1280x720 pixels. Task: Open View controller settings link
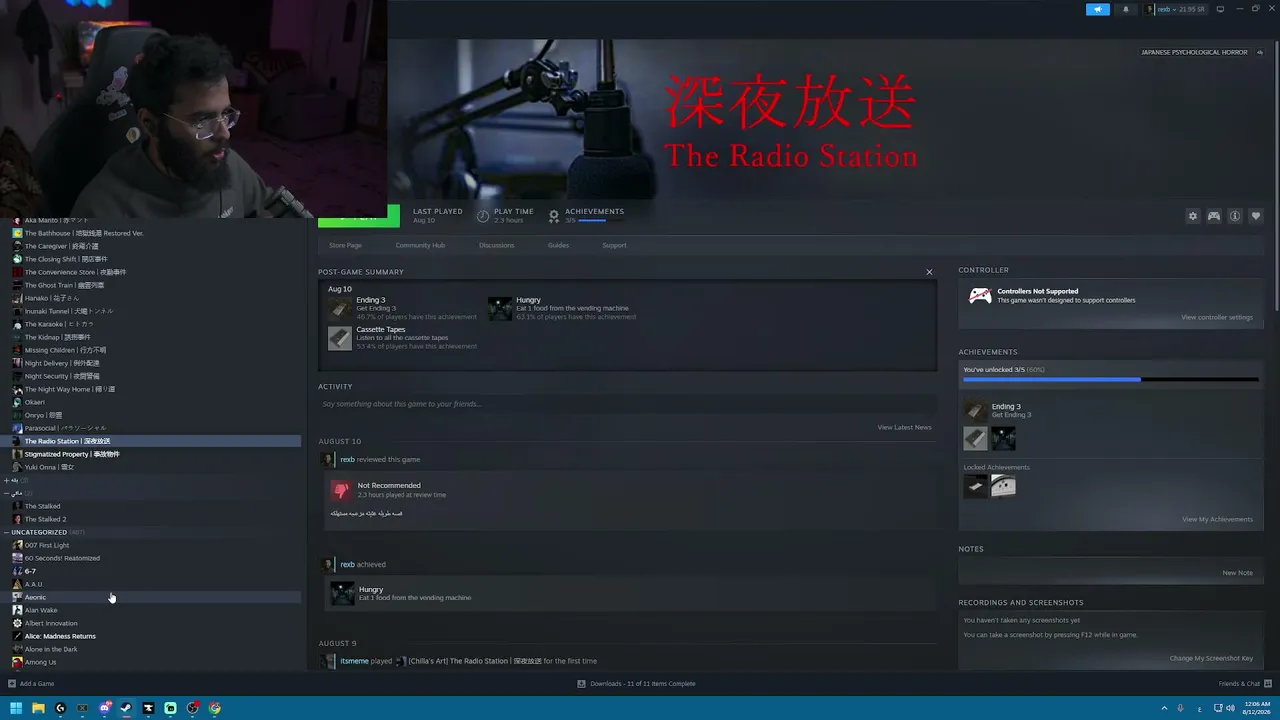[x=1216, y=318]
